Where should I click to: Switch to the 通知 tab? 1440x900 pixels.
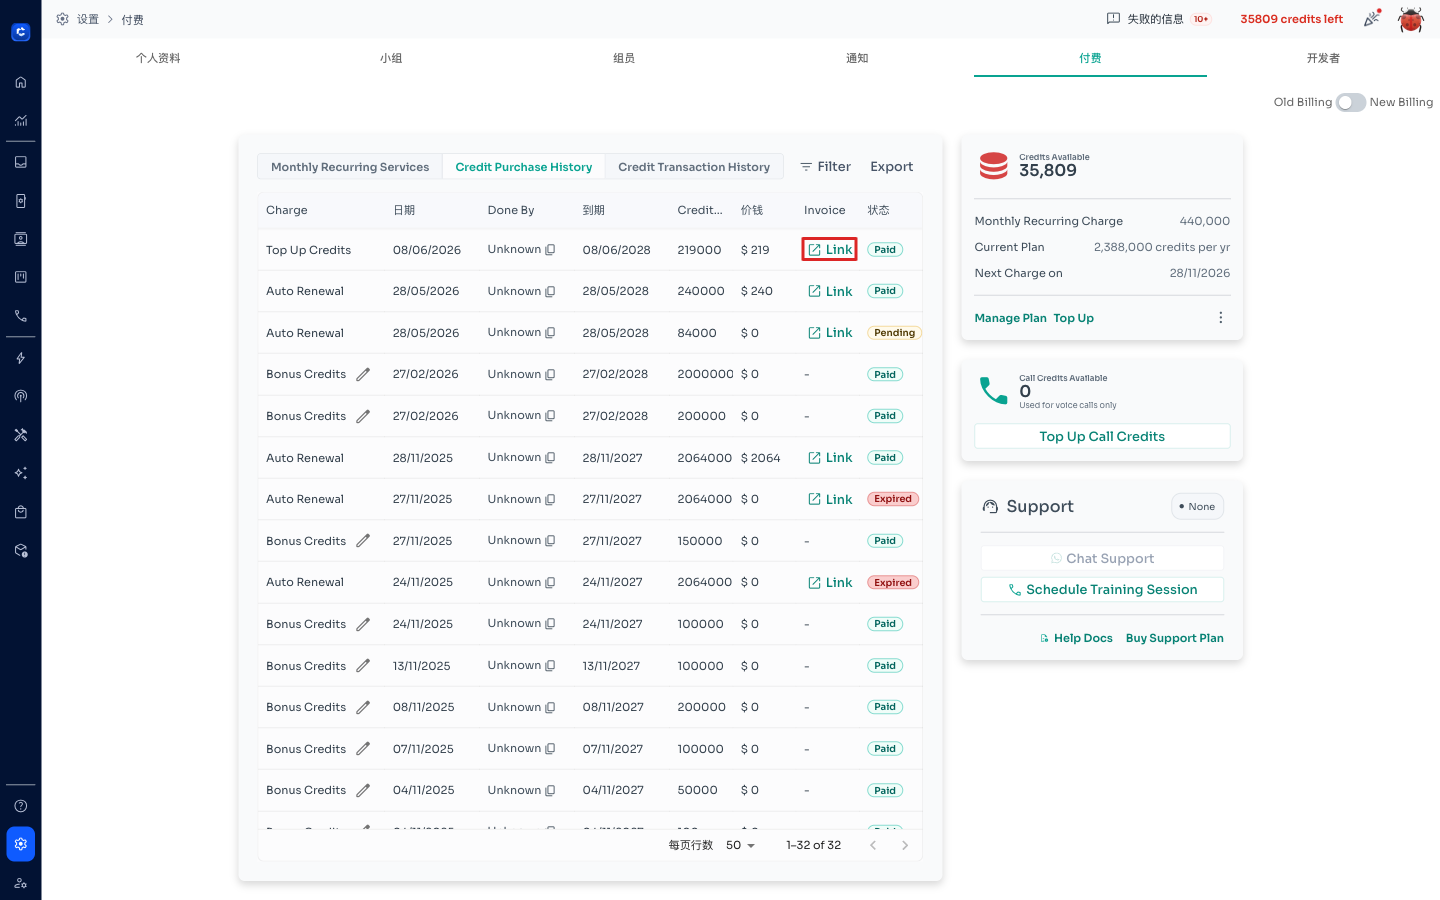857,58
